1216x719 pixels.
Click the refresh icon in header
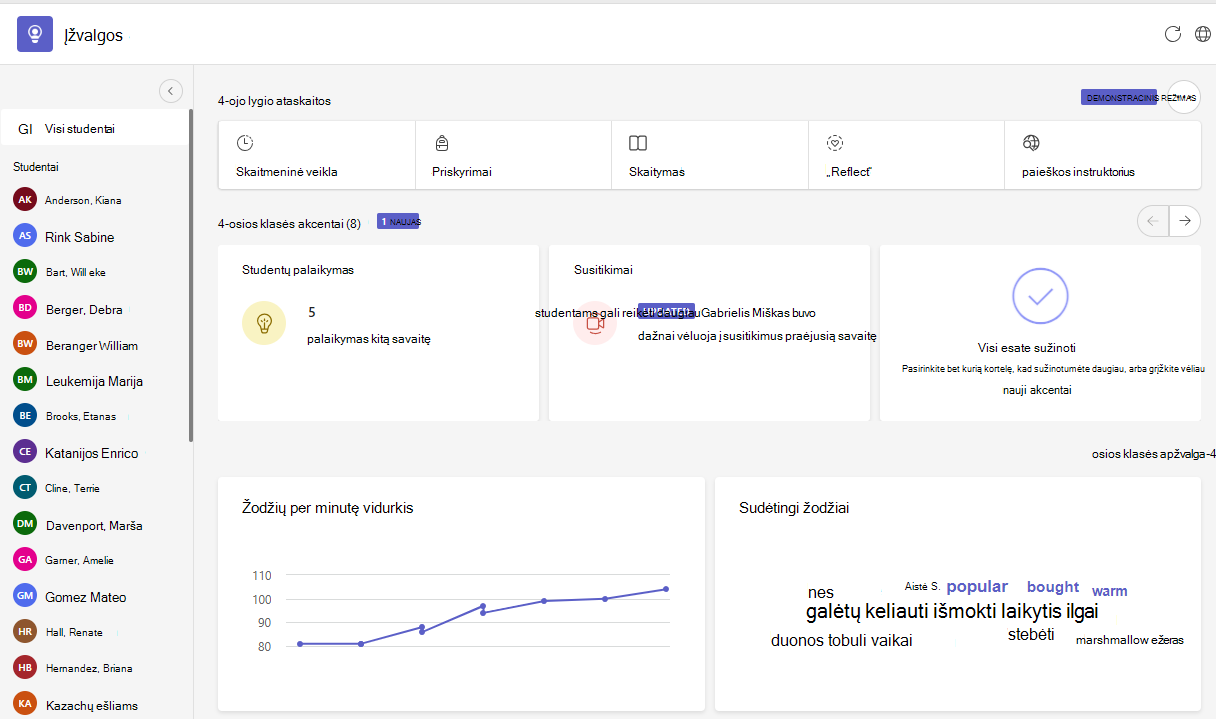(1173, 34)
